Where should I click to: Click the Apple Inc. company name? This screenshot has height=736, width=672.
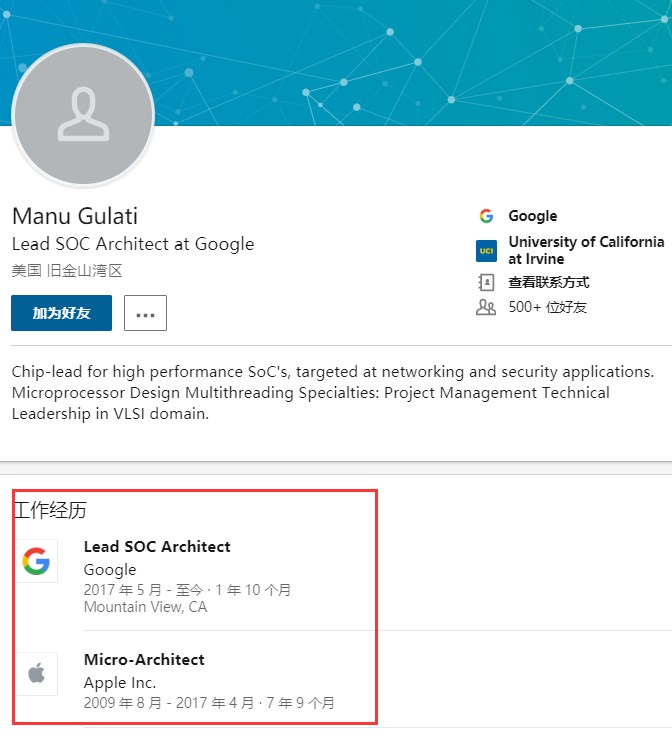point(120,683)
